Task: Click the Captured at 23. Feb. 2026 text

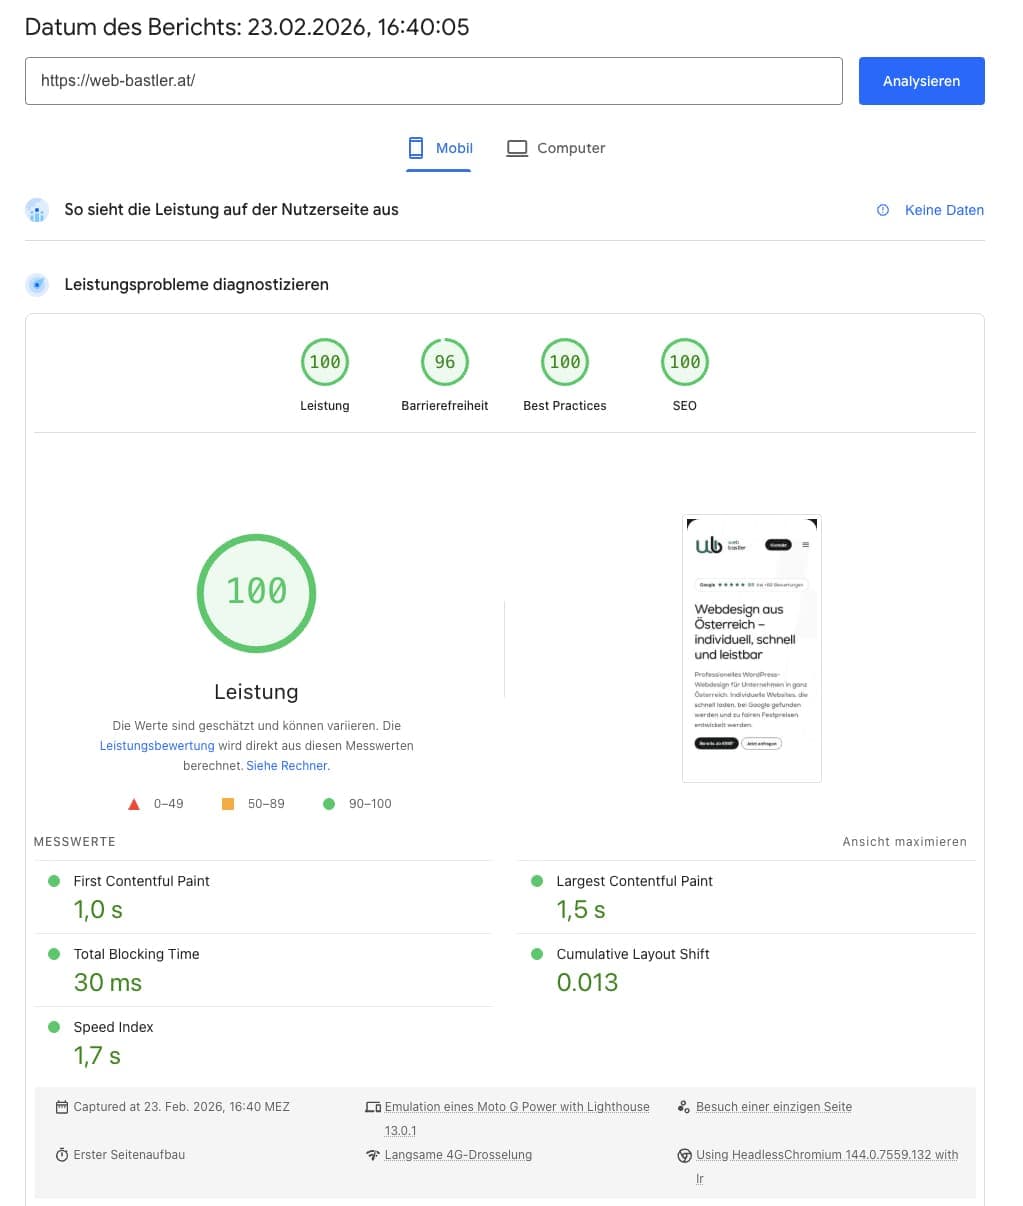Action: tap(181, 1107)
